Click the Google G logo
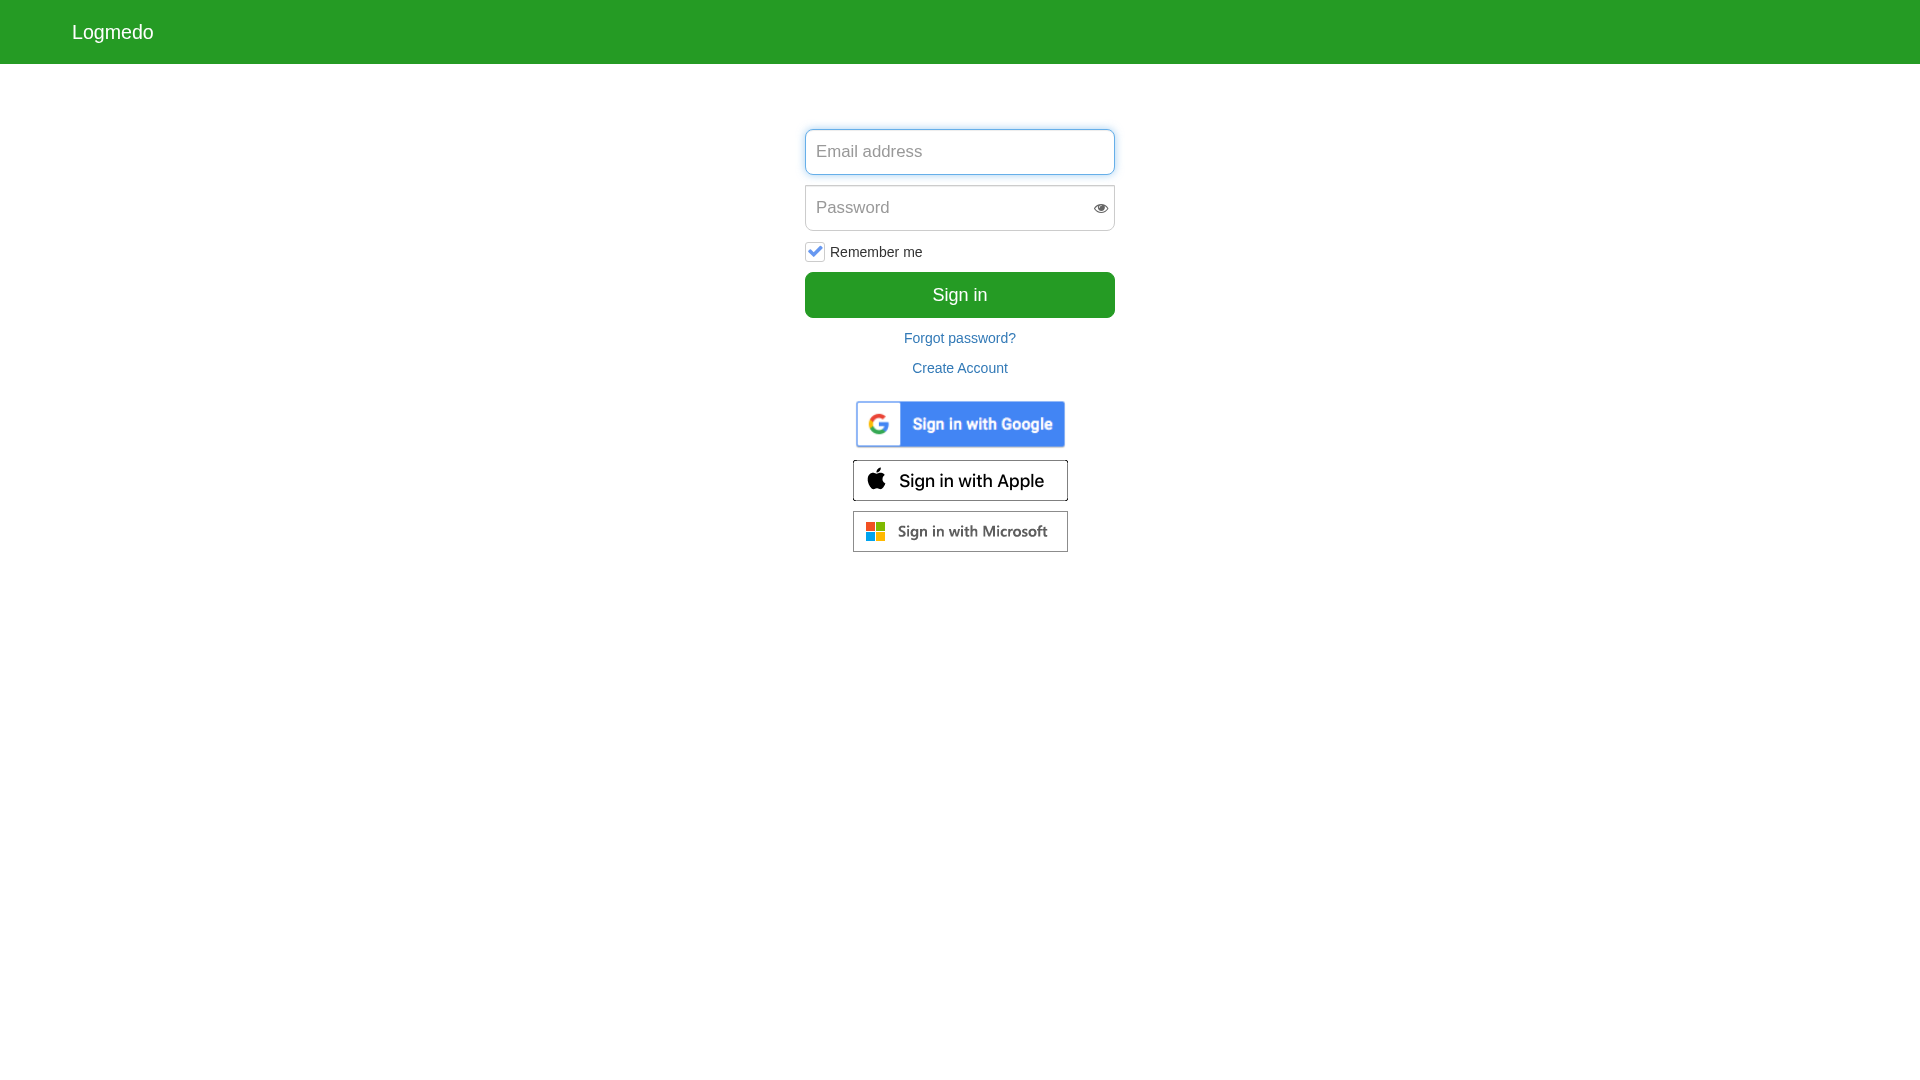 point(879,424)
